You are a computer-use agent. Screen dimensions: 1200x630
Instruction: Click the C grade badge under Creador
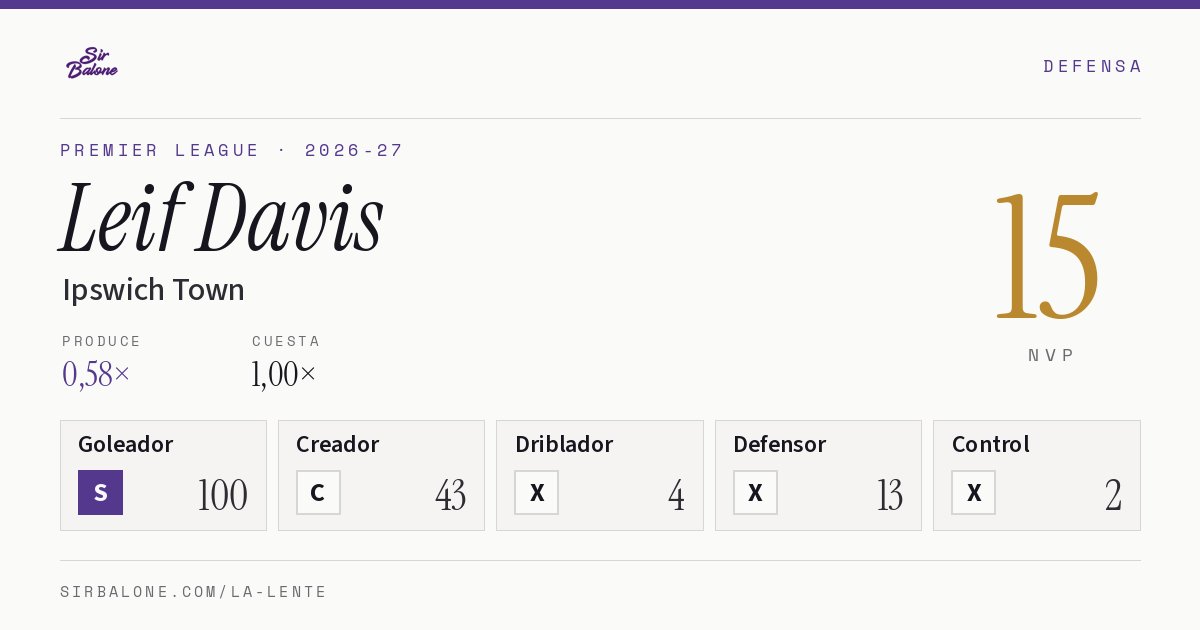318,492
